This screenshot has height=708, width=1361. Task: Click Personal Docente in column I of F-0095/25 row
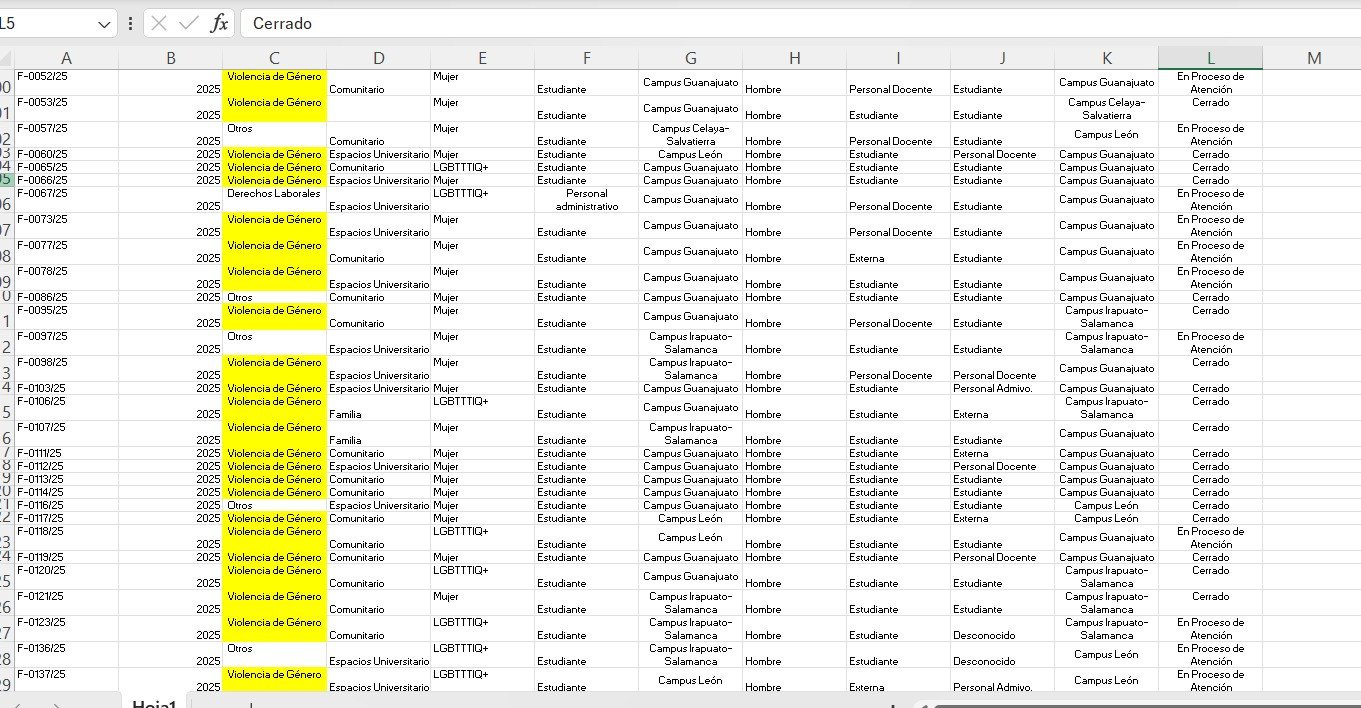point(898,316)
